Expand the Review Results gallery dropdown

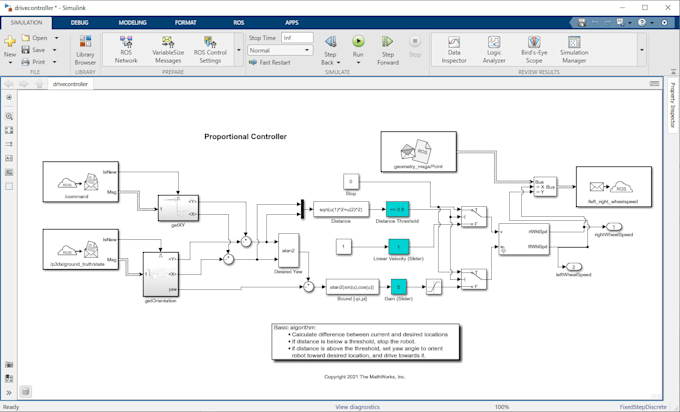[642, 50]
